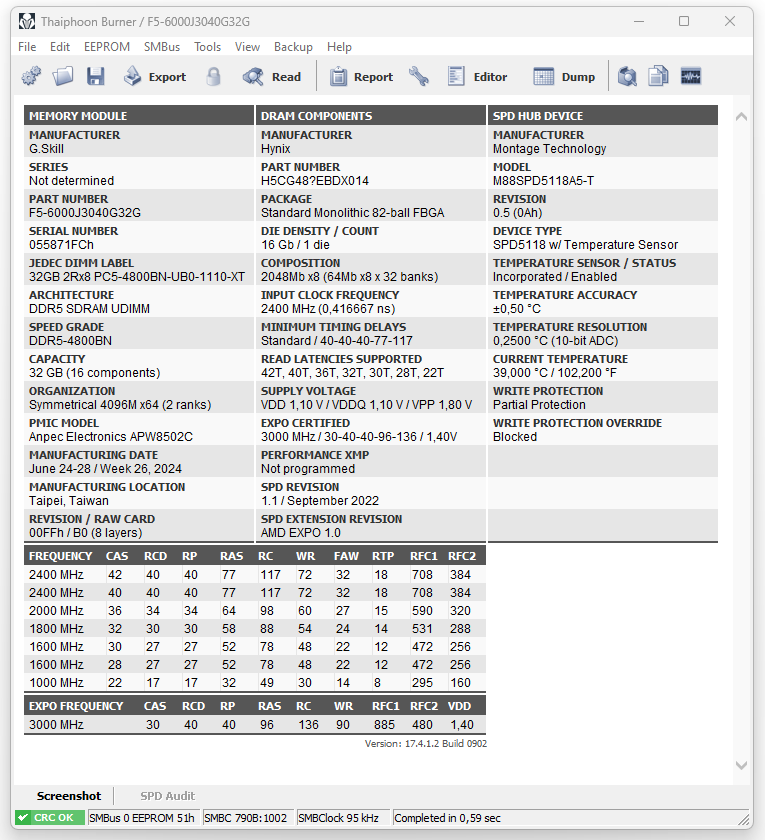Click the SMBClock 95 kHz status entry
Viewport: 765px width, 840px height.
(x=341, y=818)
